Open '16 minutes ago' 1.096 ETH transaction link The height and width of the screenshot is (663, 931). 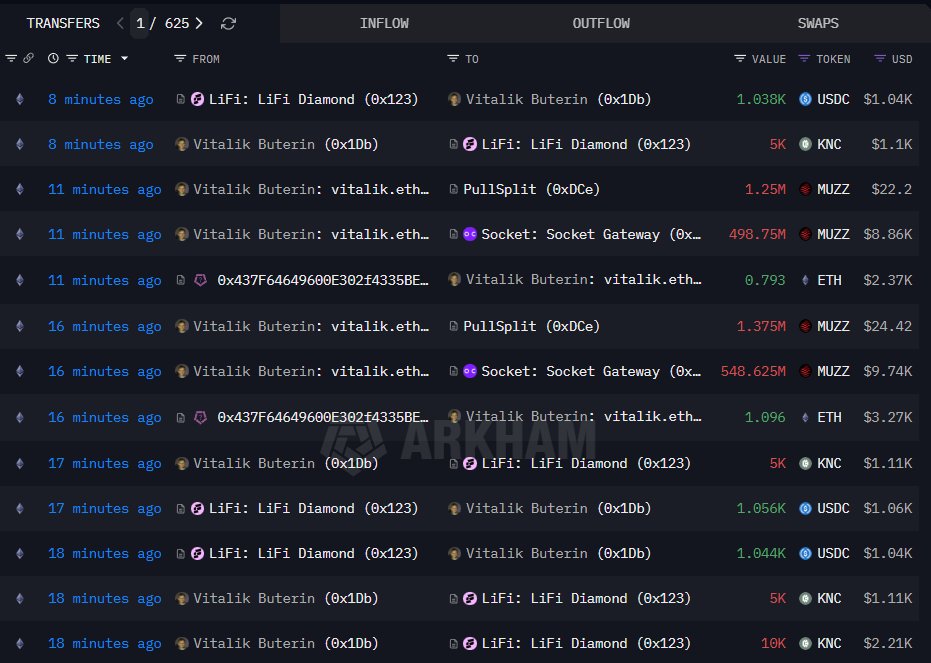click(x=104, y=417)
